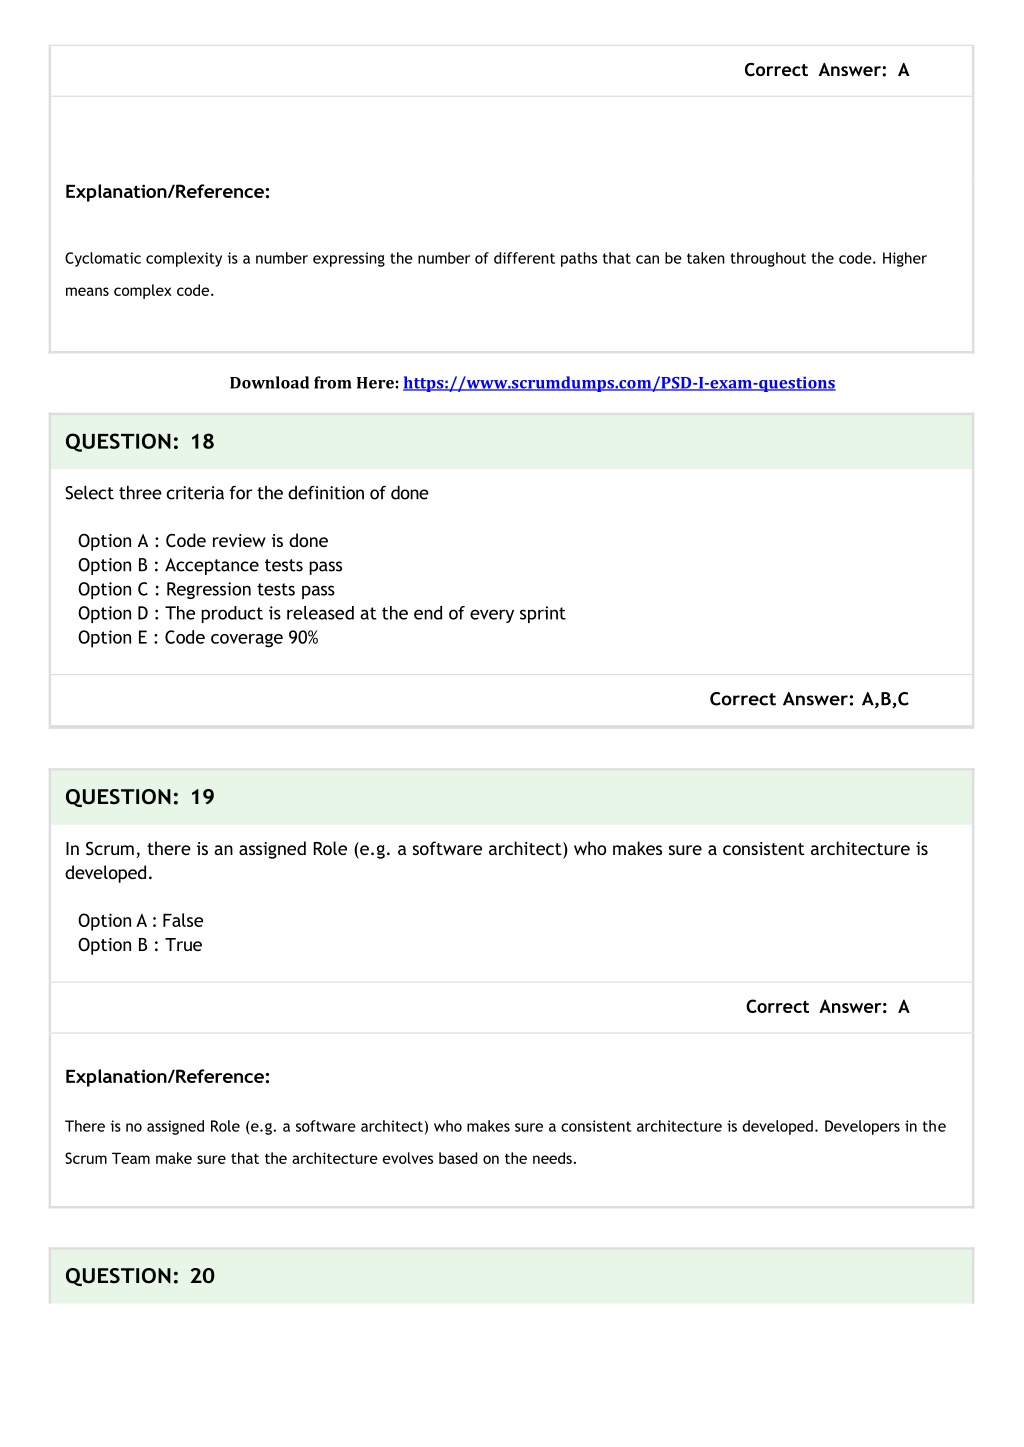Click the QUESTION: 20 header
This screenshot has width=1024, height=1447.
pyautogui.click(x=140, y=1276)
